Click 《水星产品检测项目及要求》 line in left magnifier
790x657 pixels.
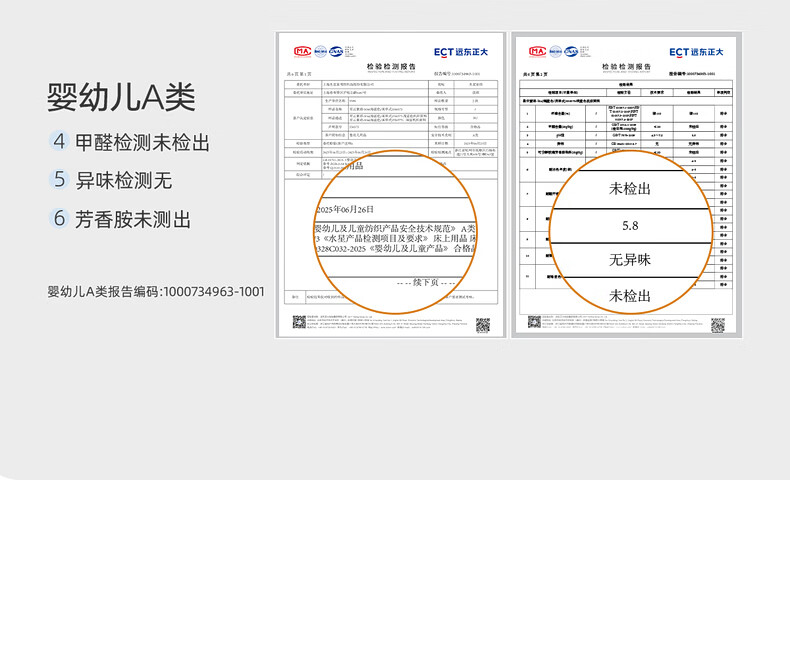coord(396,238)
